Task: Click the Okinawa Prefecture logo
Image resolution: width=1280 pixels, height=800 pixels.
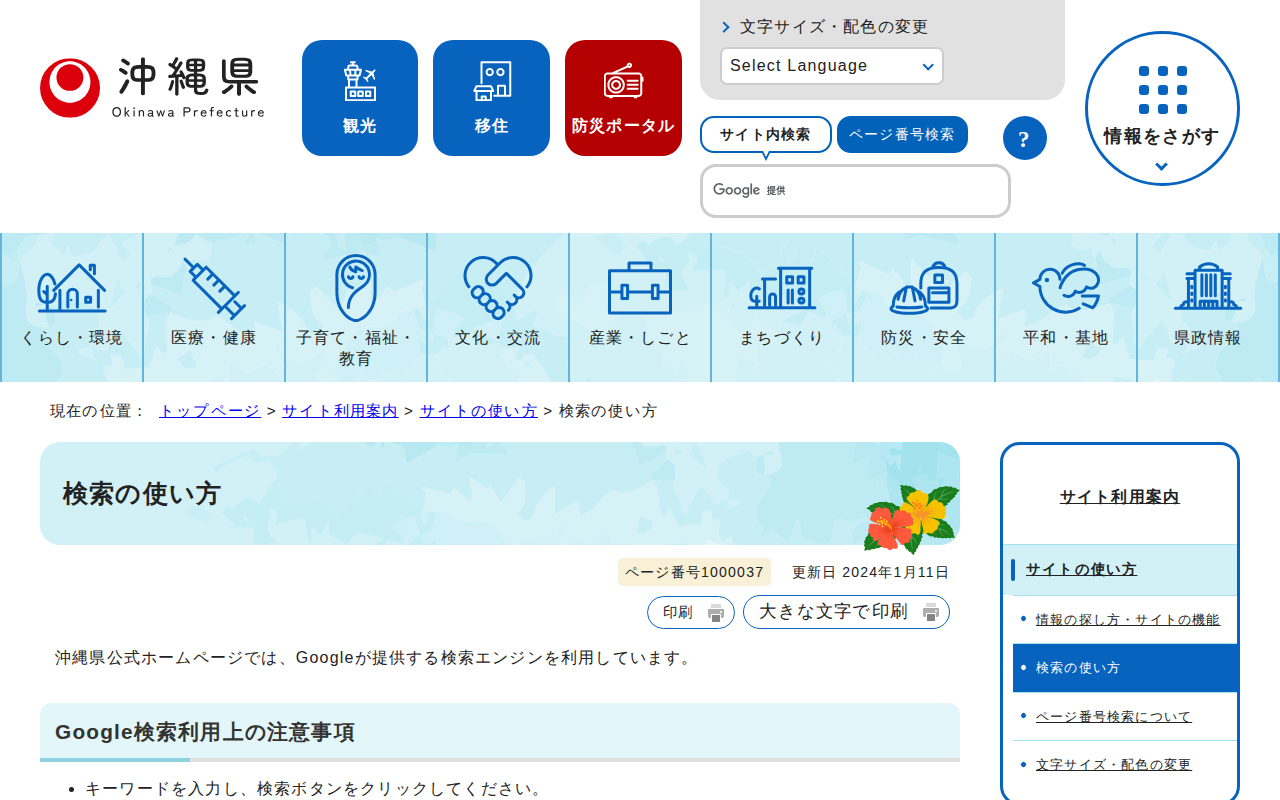Action: pos(152,88)
